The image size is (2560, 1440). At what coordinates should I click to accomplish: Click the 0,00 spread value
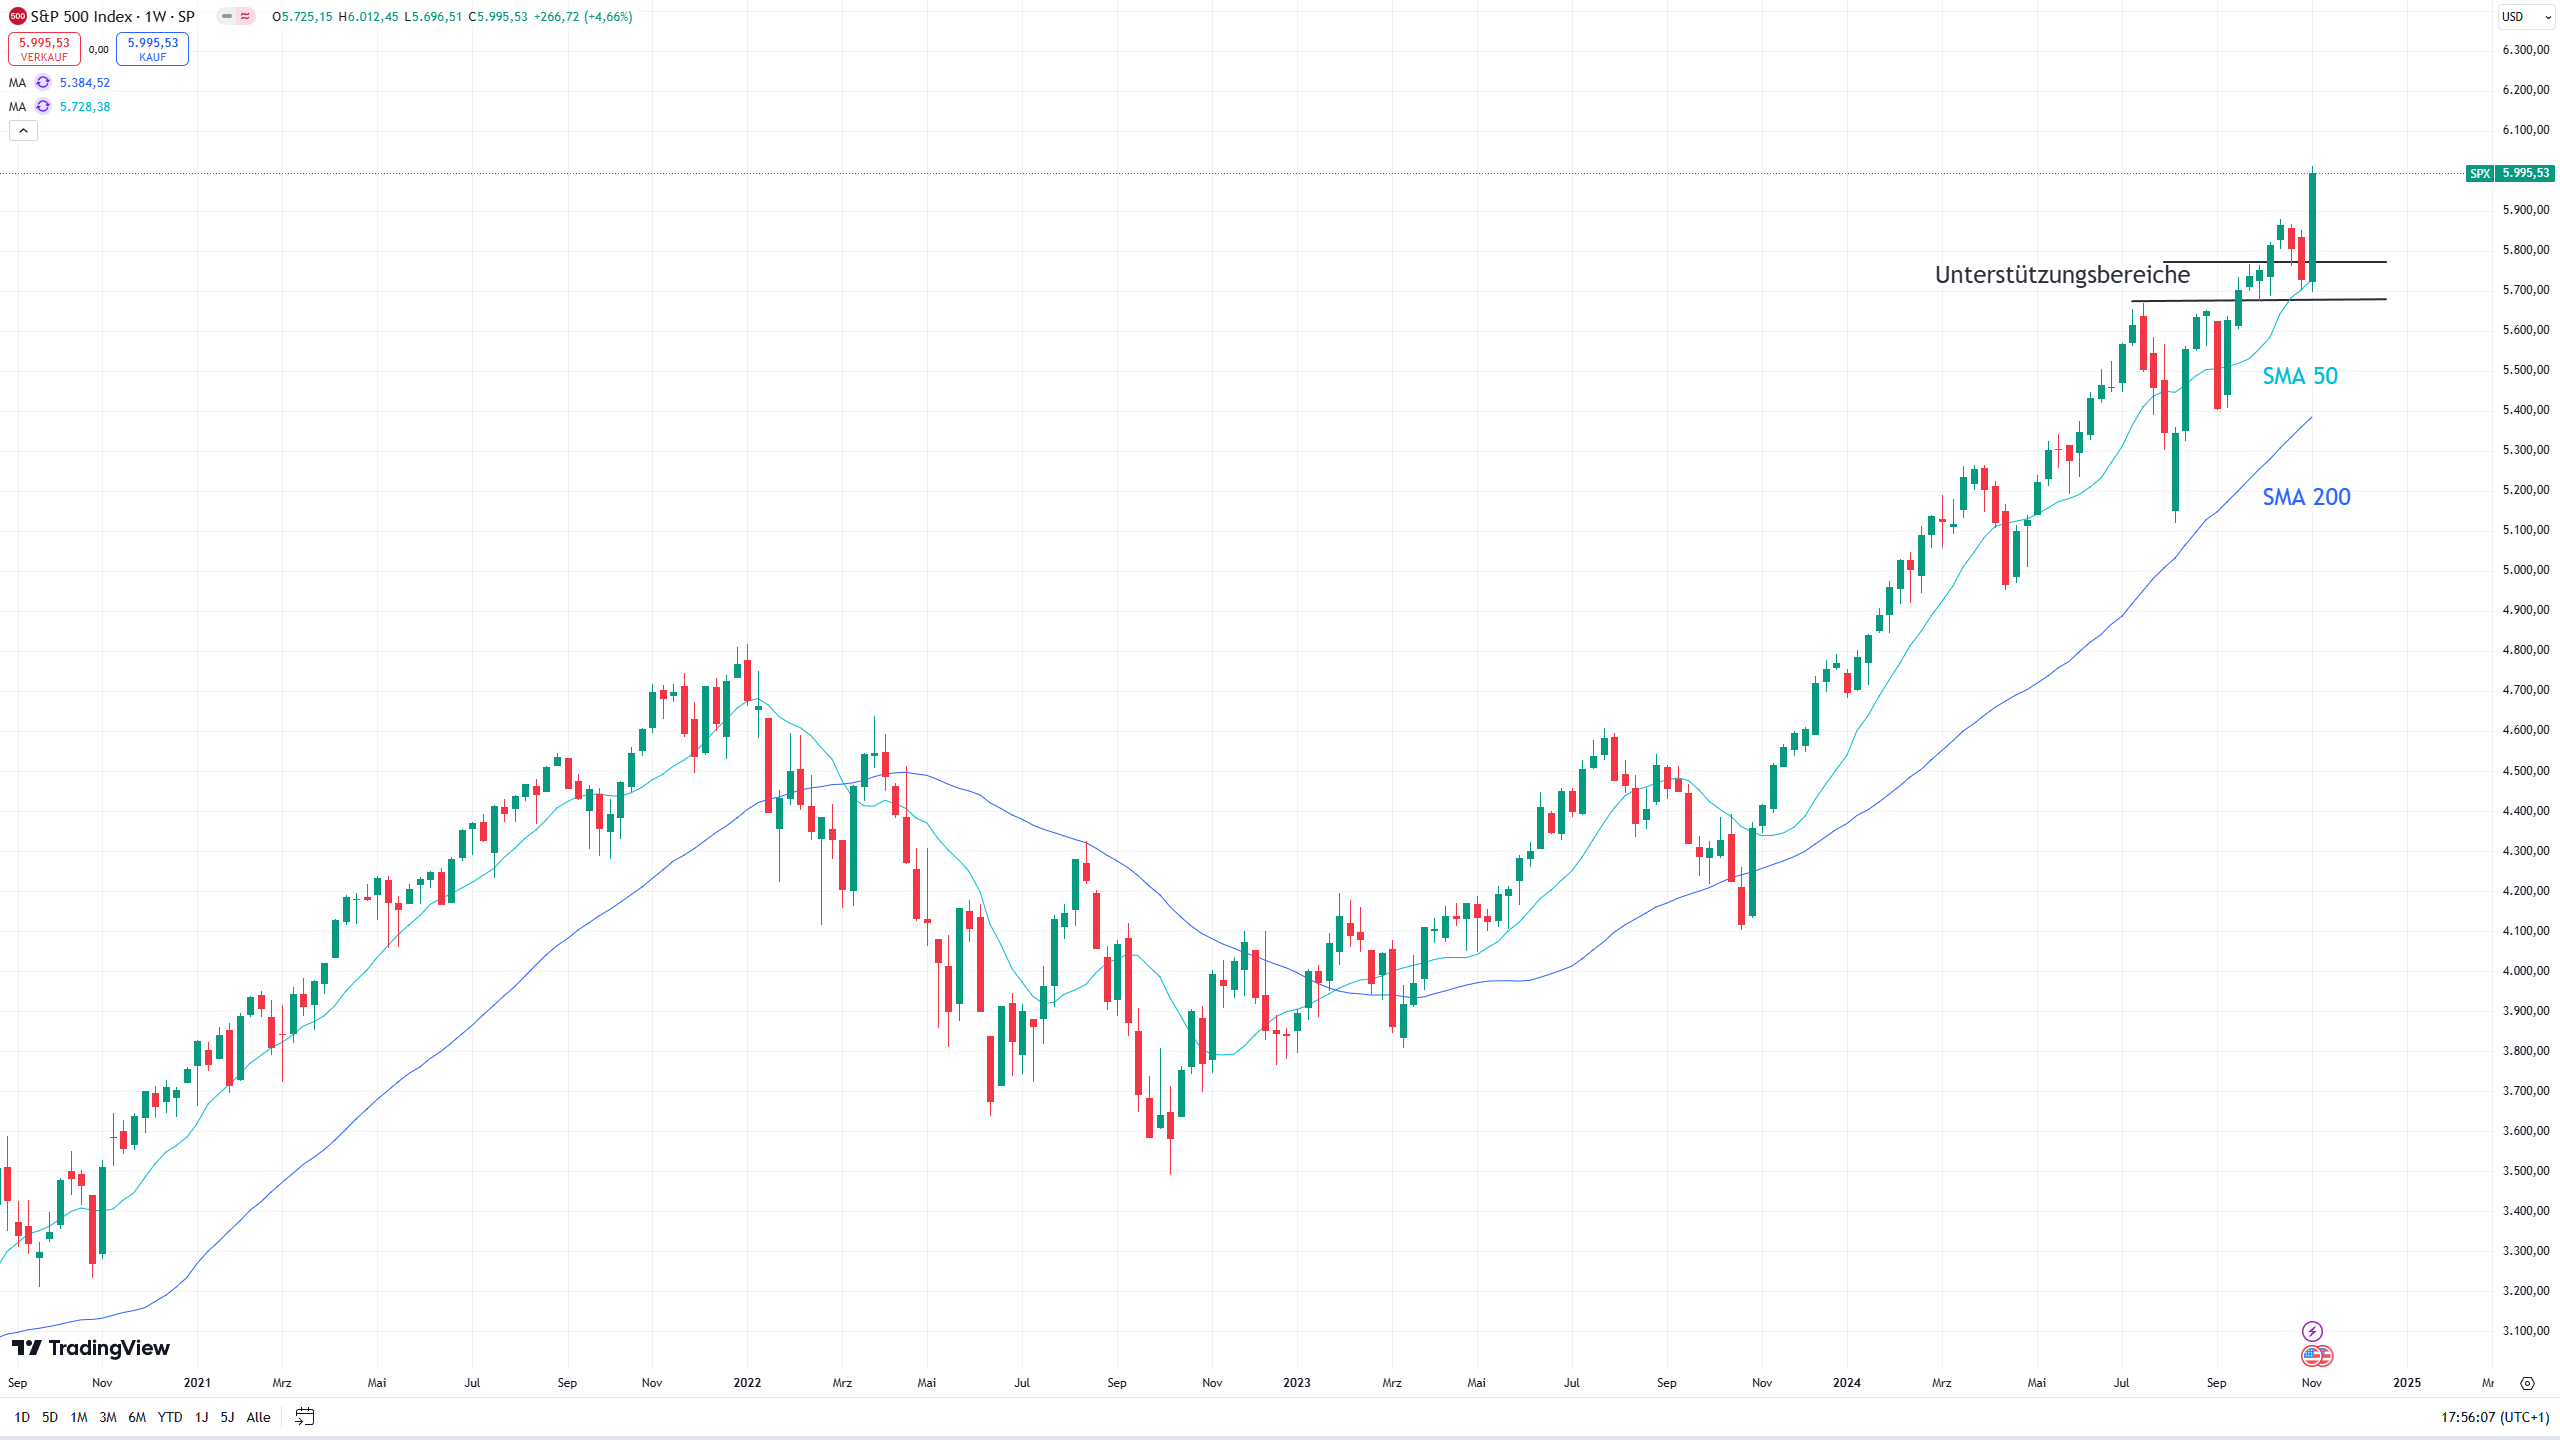click(98, 50)
